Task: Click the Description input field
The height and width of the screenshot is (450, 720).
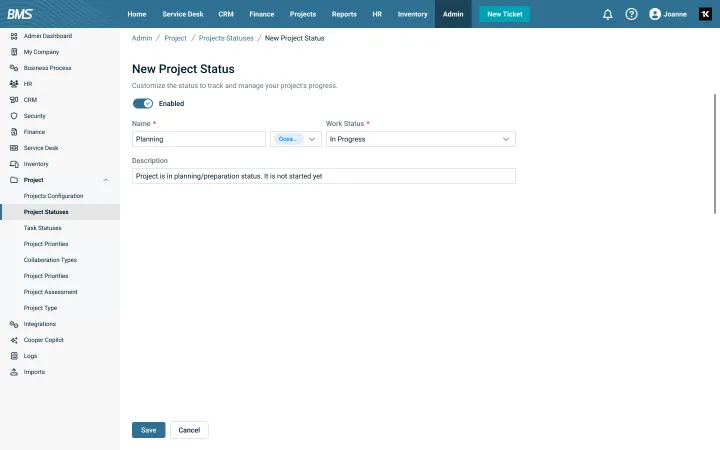Action: (323, 176)
